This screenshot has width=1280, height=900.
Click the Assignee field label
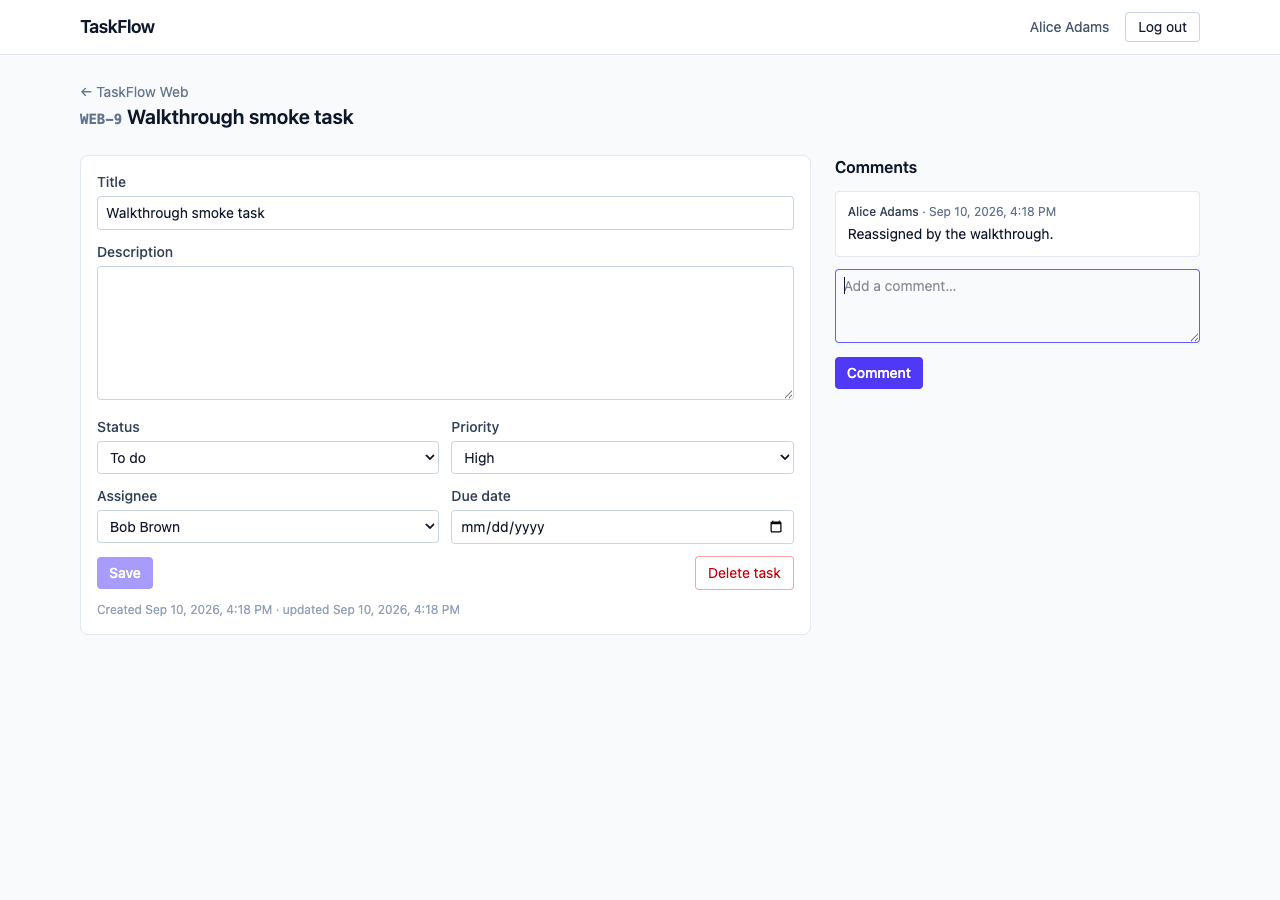click(127, 496)
